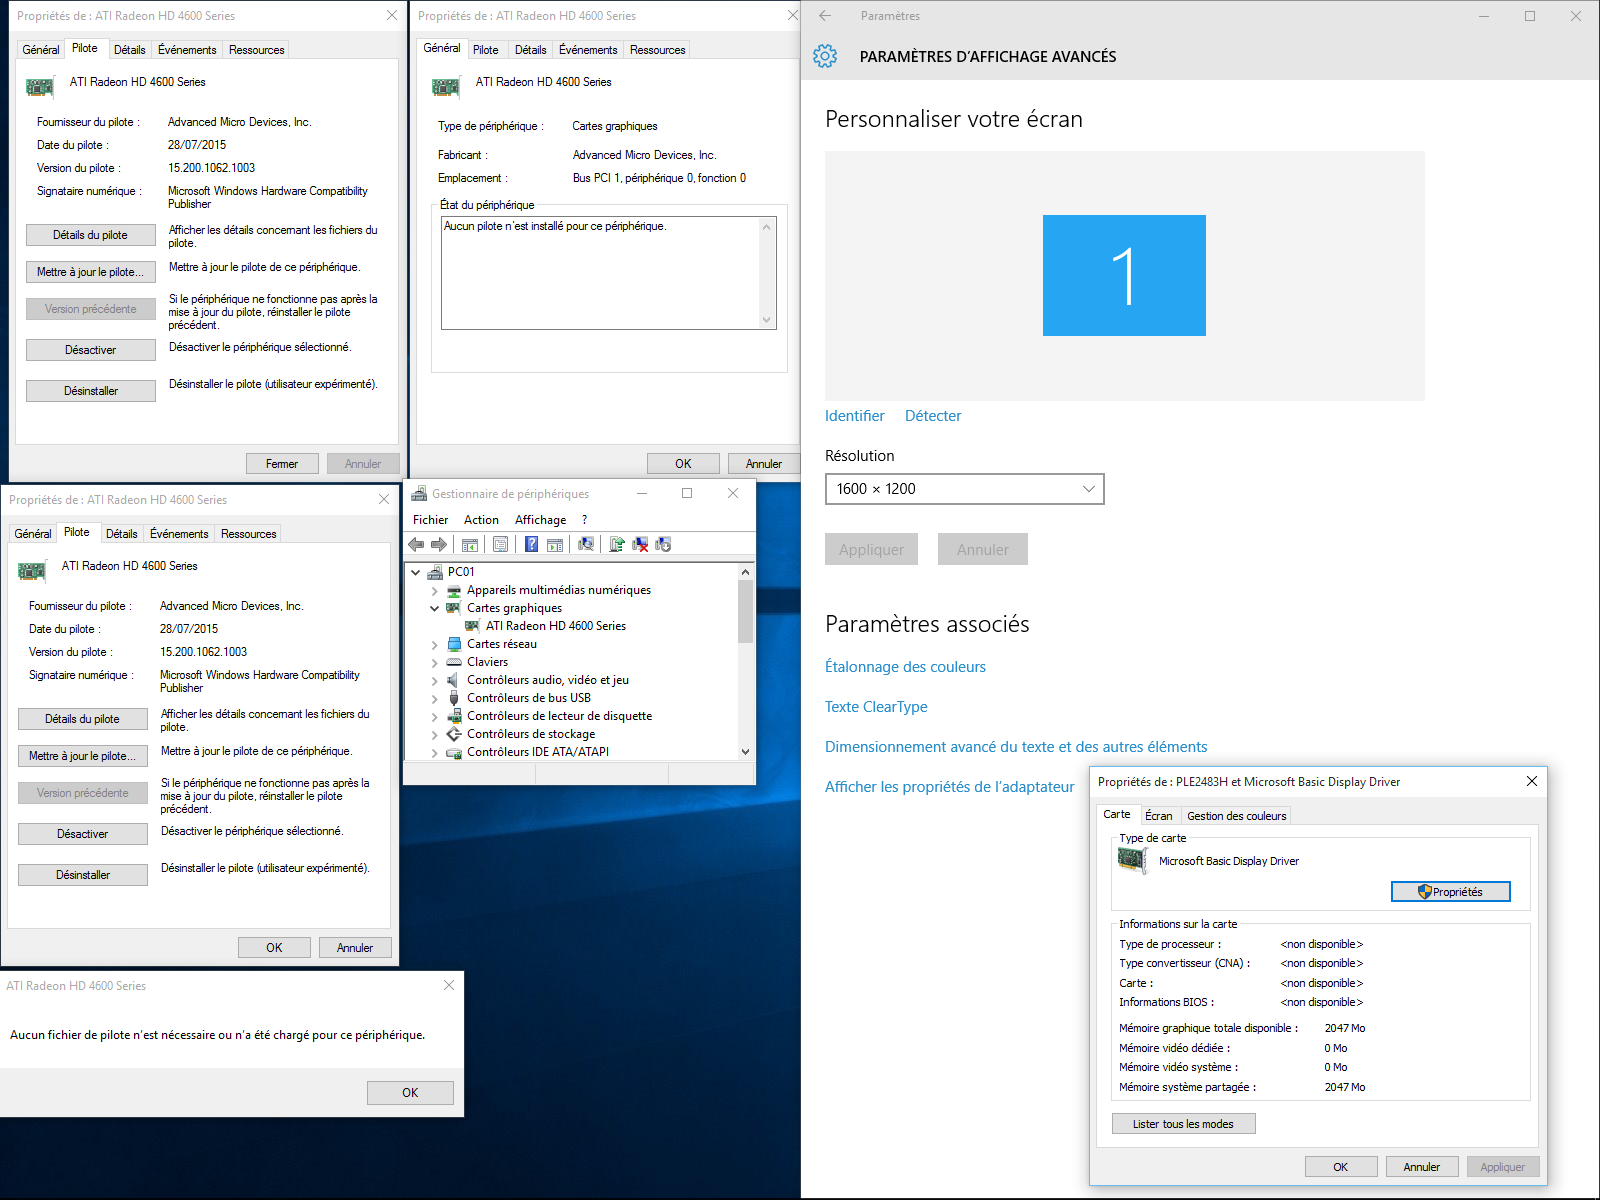Open the Résolution 1600 × 1200 dropdown

pos(965,489)
